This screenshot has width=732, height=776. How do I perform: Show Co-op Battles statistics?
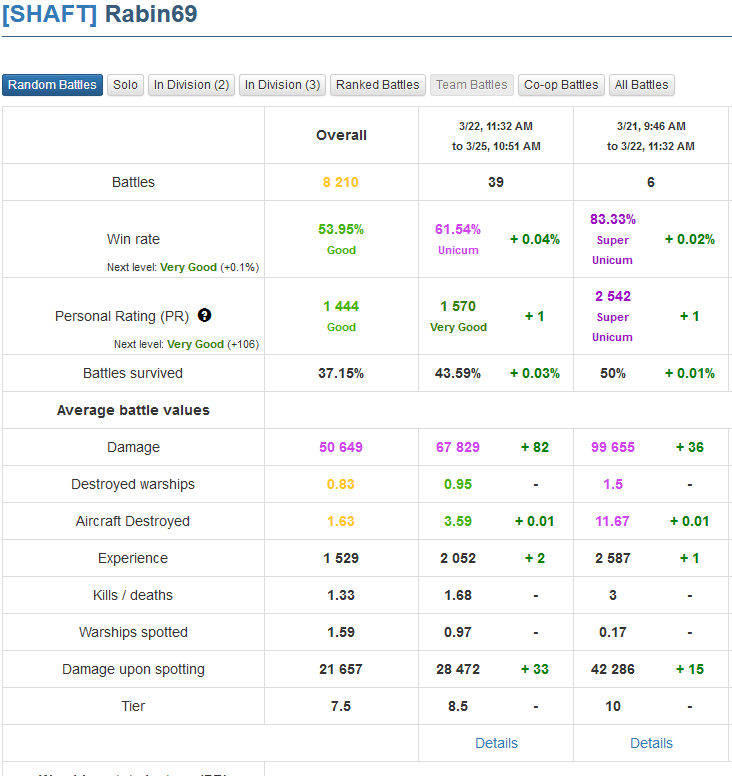click(561, 85)
